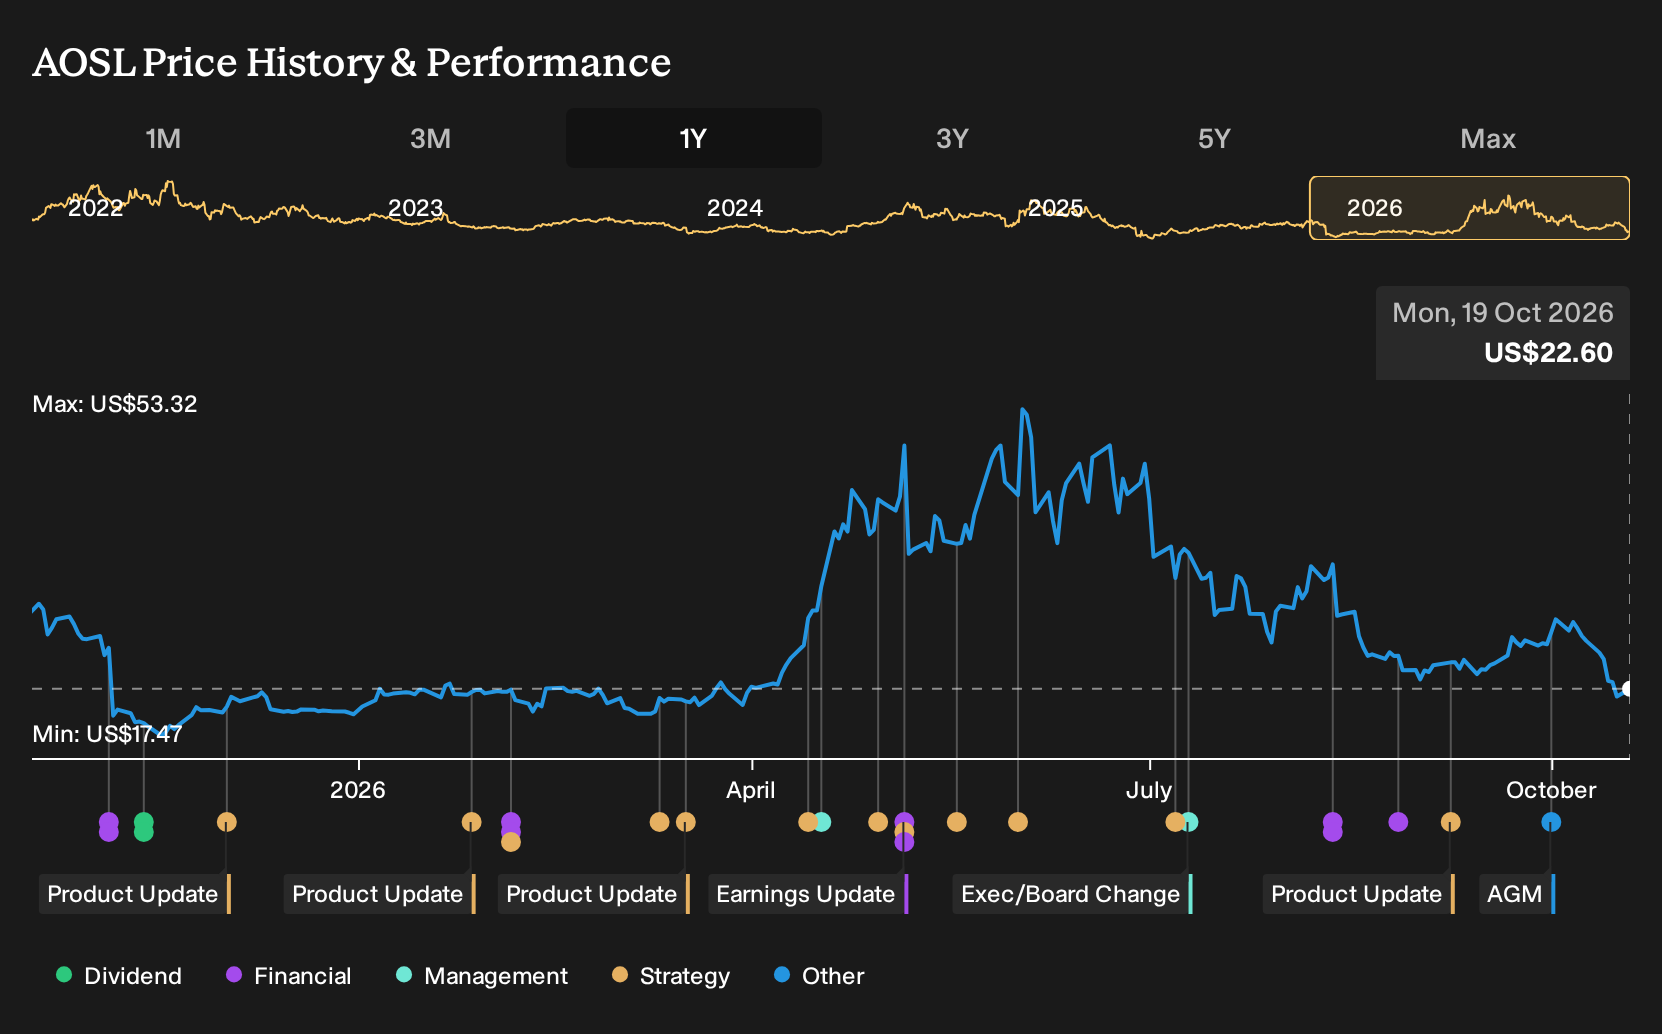Open the Exec/Board Change event label
The width and height of the screenshot is (1662, 1034).
click(1072, 894)
